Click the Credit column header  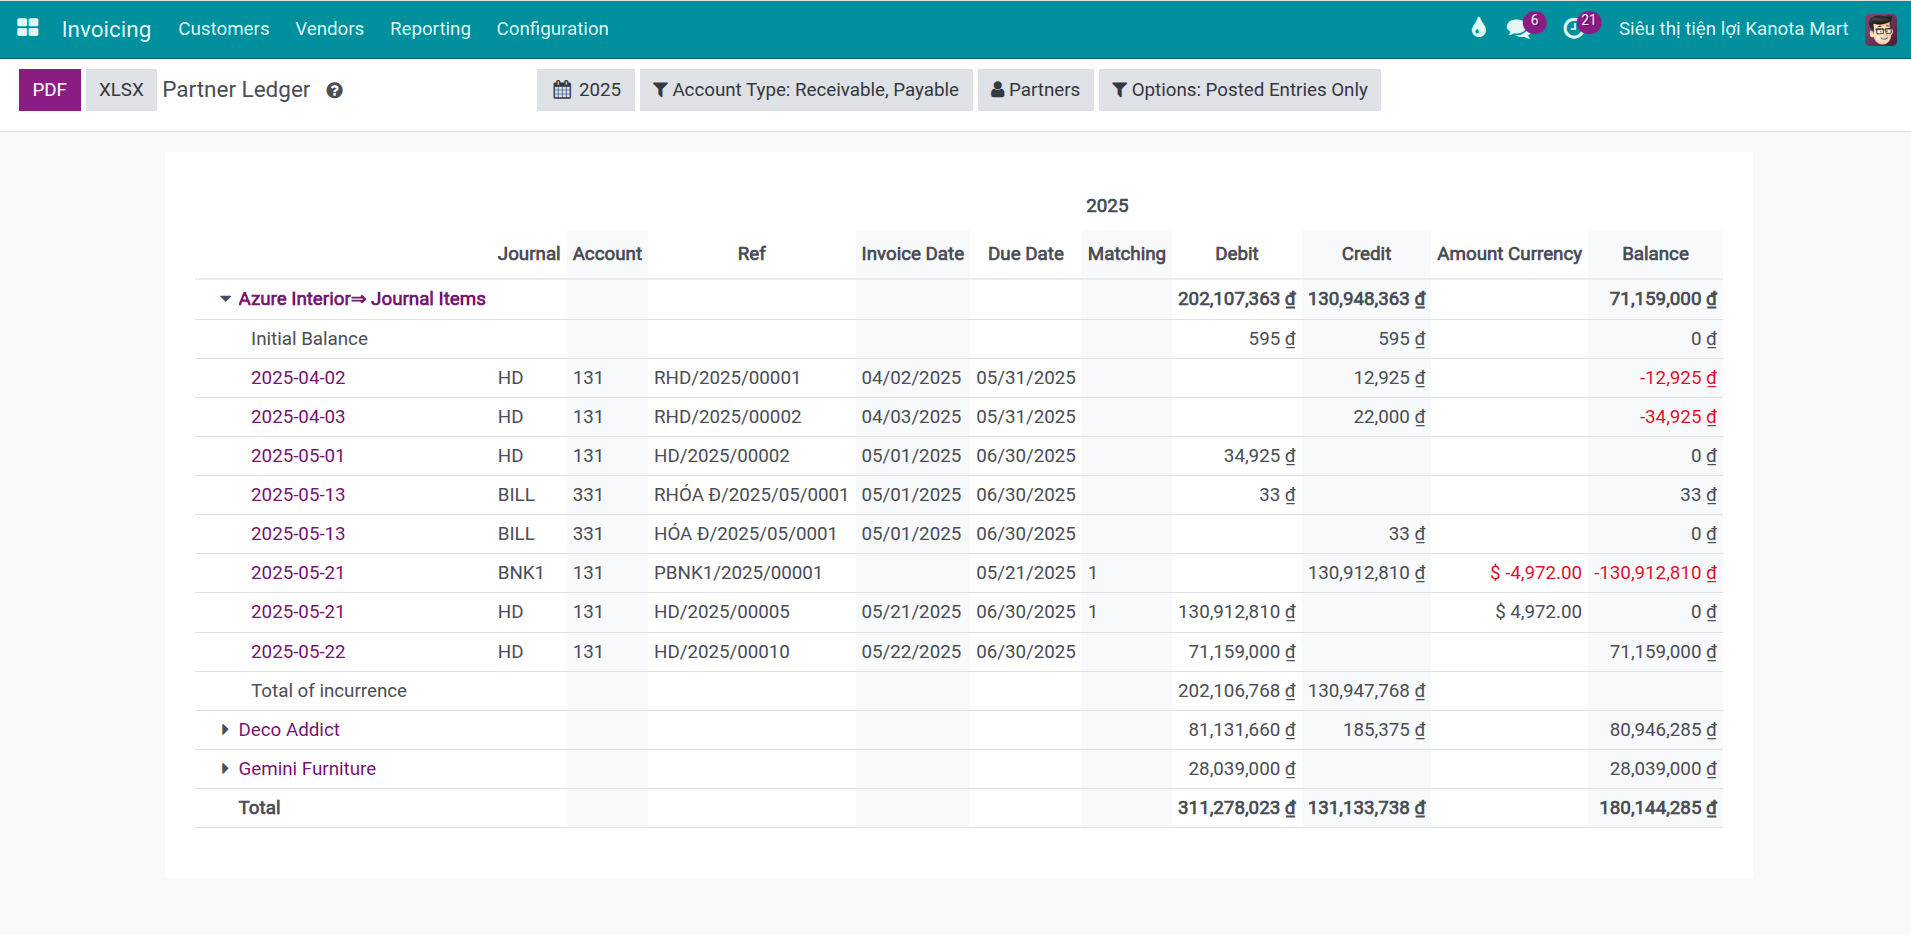click(1366, 254)
